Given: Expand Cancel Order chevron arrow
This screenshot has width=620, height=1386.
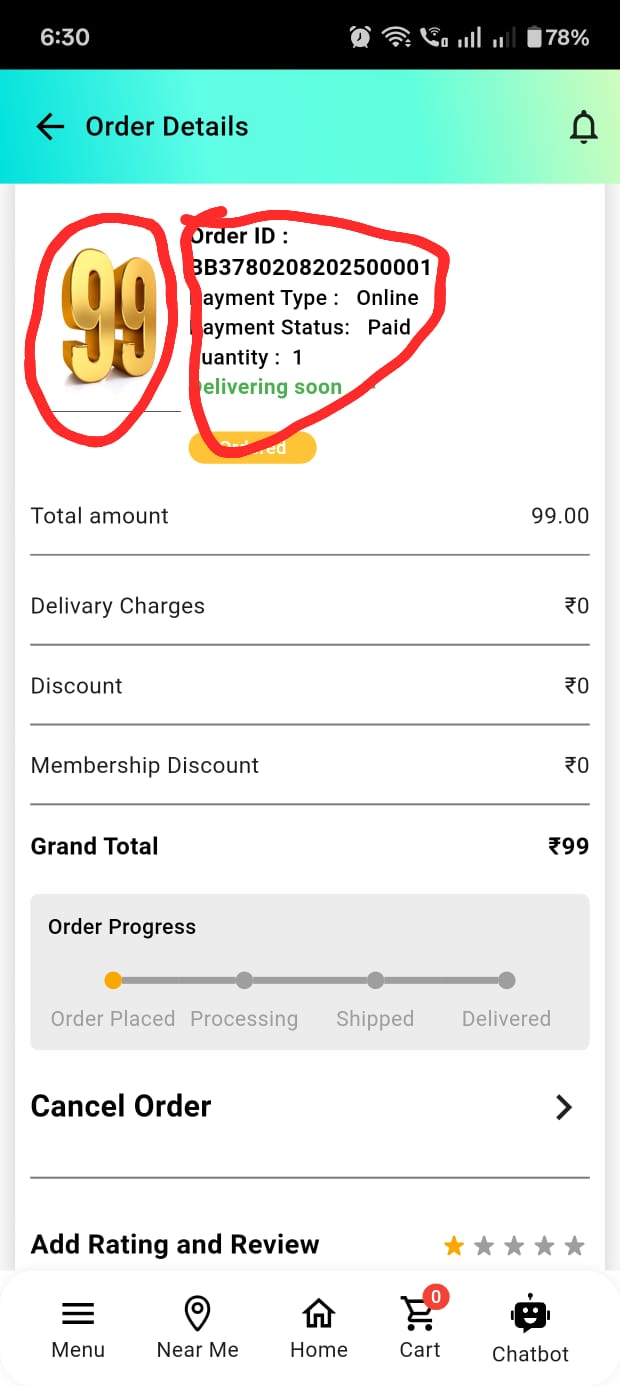Looking at the screenshot, I should (564, 1107).
